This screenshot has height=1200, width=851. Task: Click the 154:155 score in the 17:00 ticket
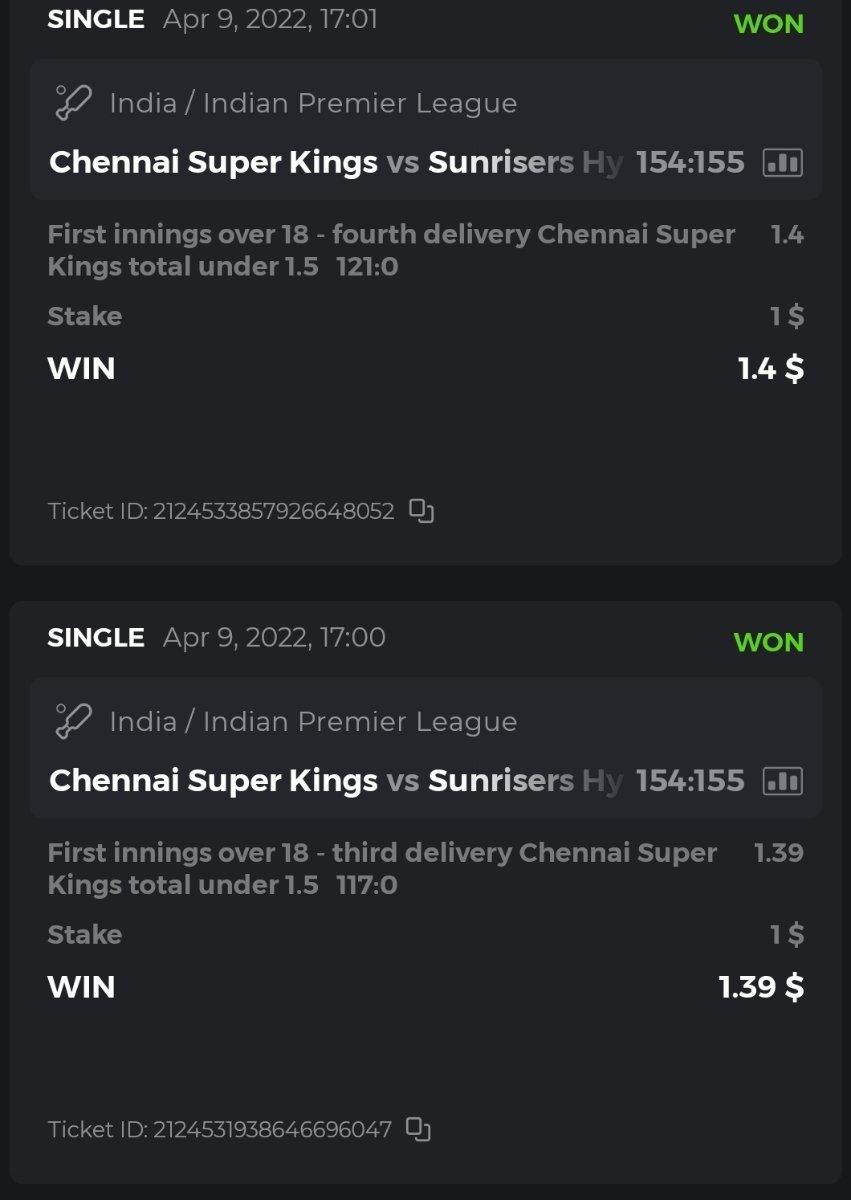(x=690, y=780)
